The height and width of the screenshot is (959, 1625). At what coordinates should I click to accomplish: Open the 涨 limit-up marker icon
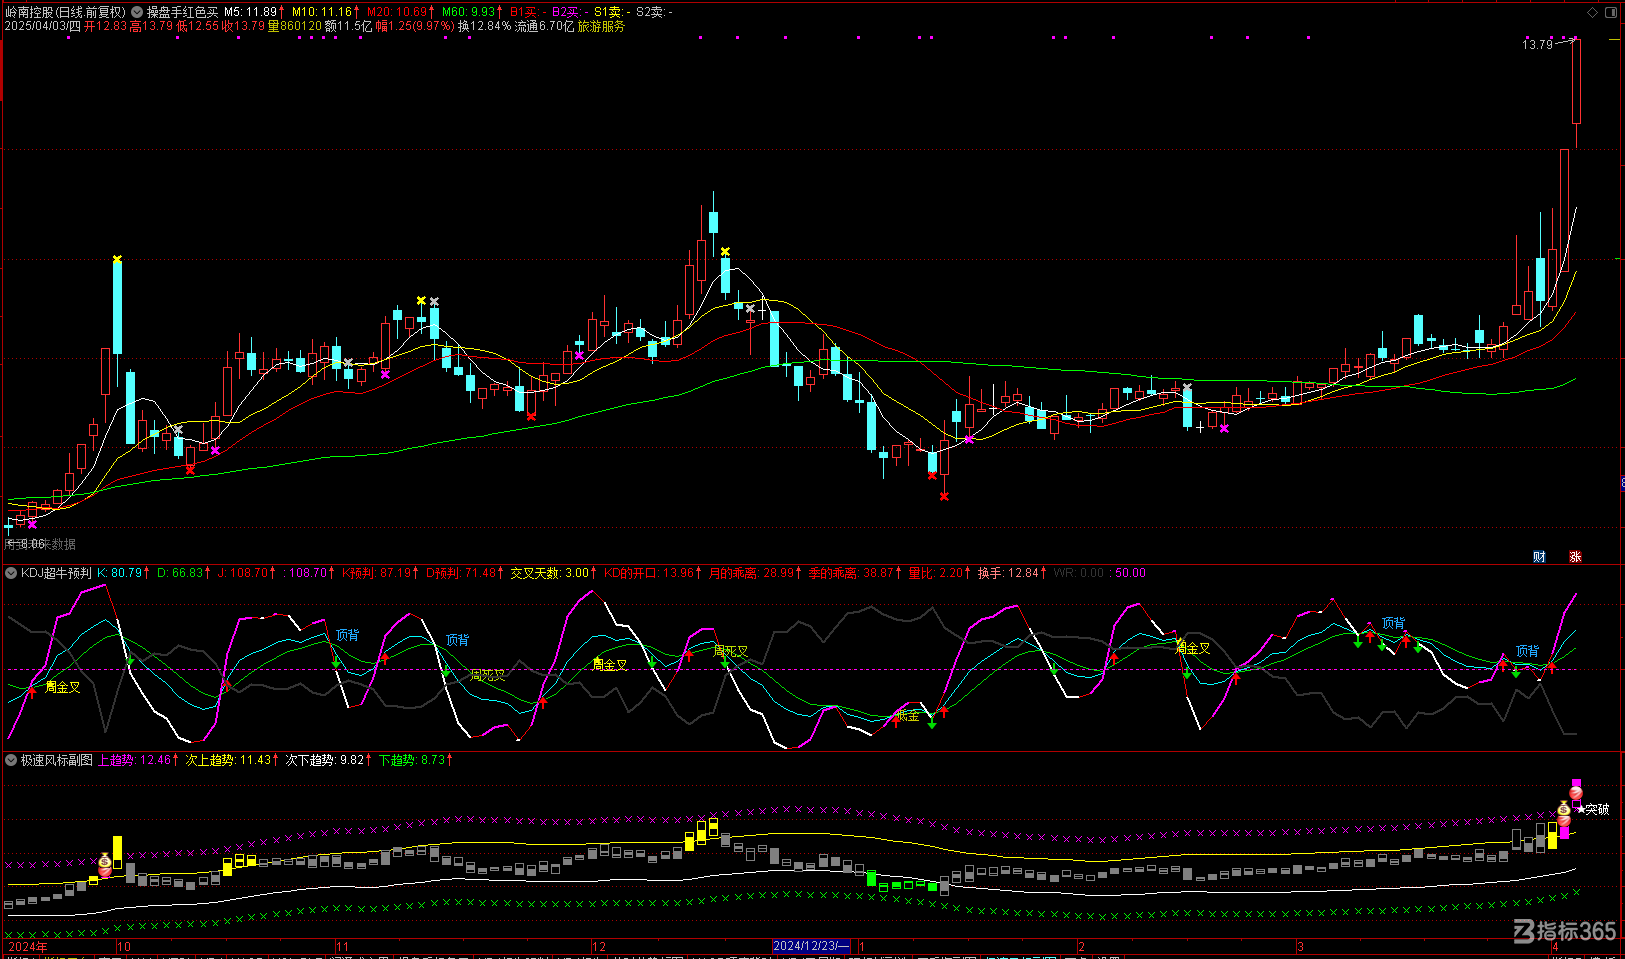[x=1575, y=557]
